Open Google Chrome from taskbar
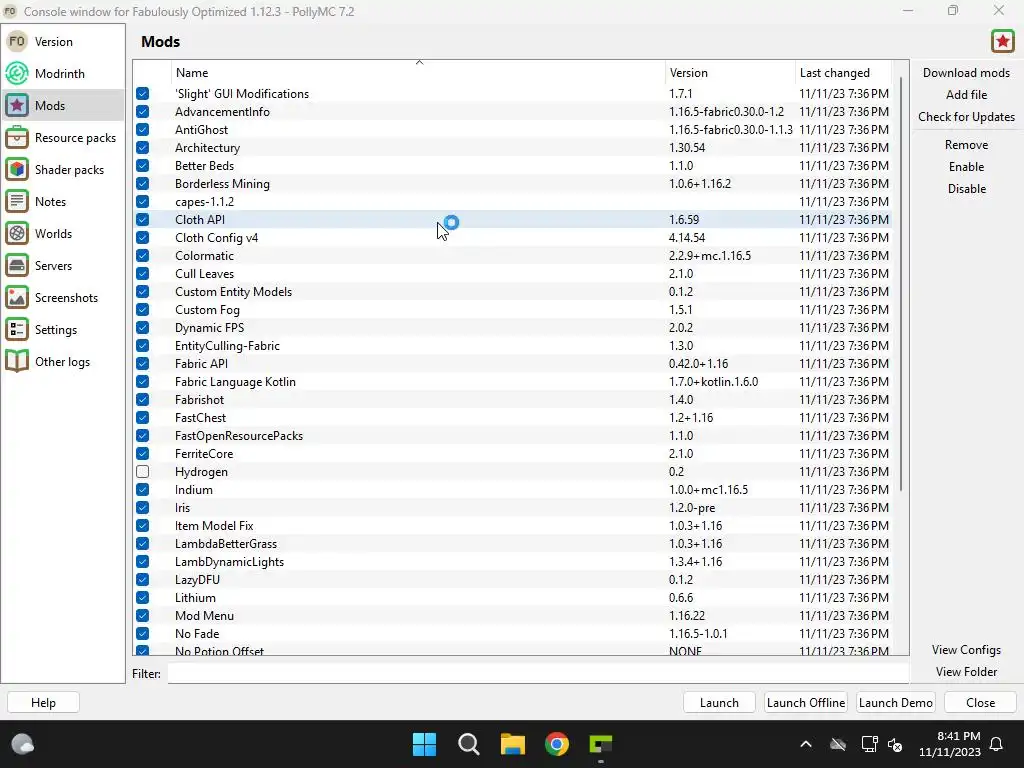1024x768 pixels. [557, 744]
